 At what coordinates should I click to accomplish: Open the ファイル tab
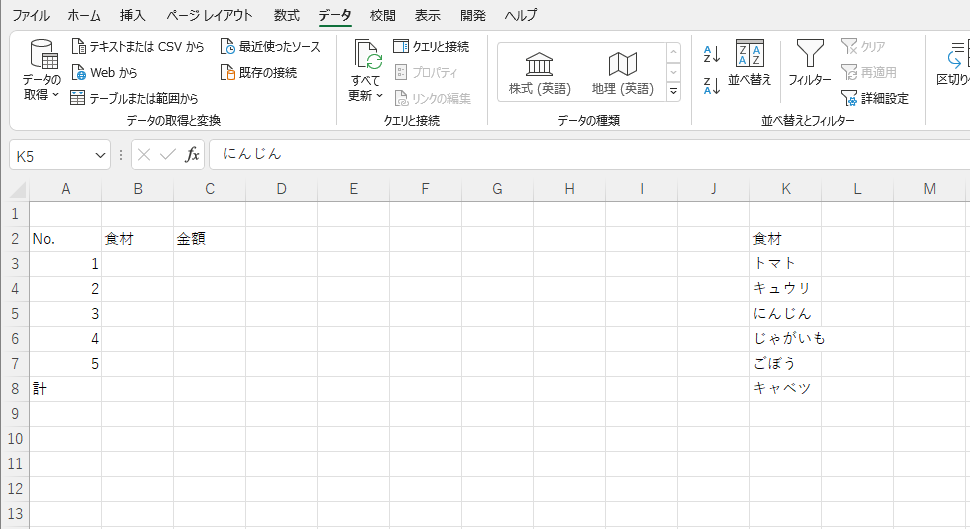(31, 15)
